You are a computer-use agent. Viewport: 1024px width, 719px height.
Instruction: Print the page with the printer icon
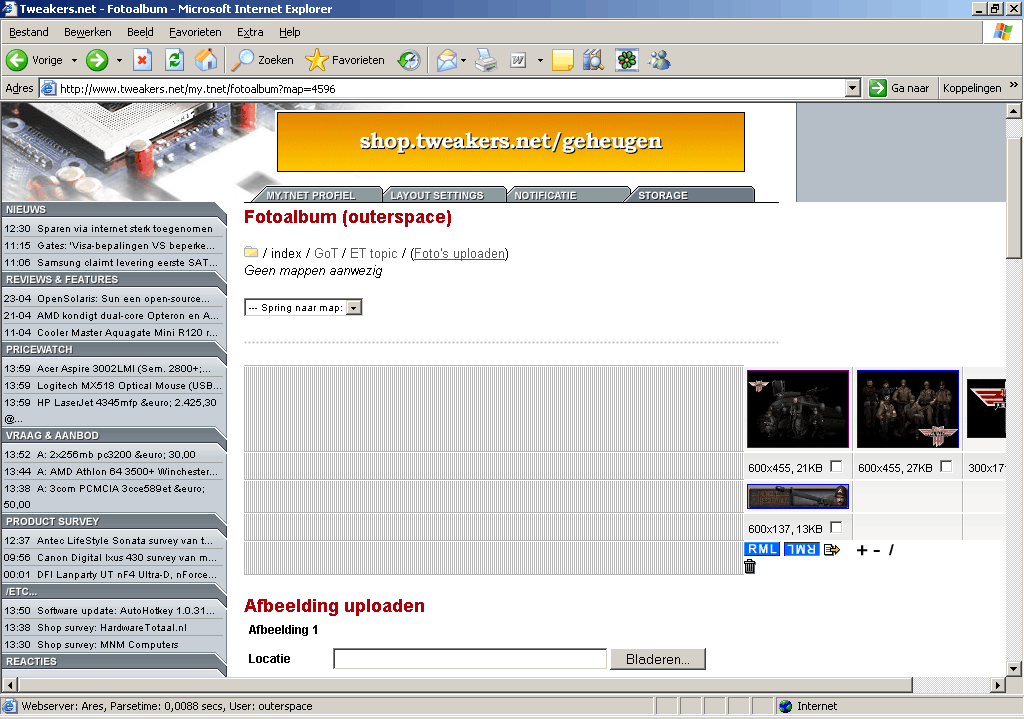(486, 60)
